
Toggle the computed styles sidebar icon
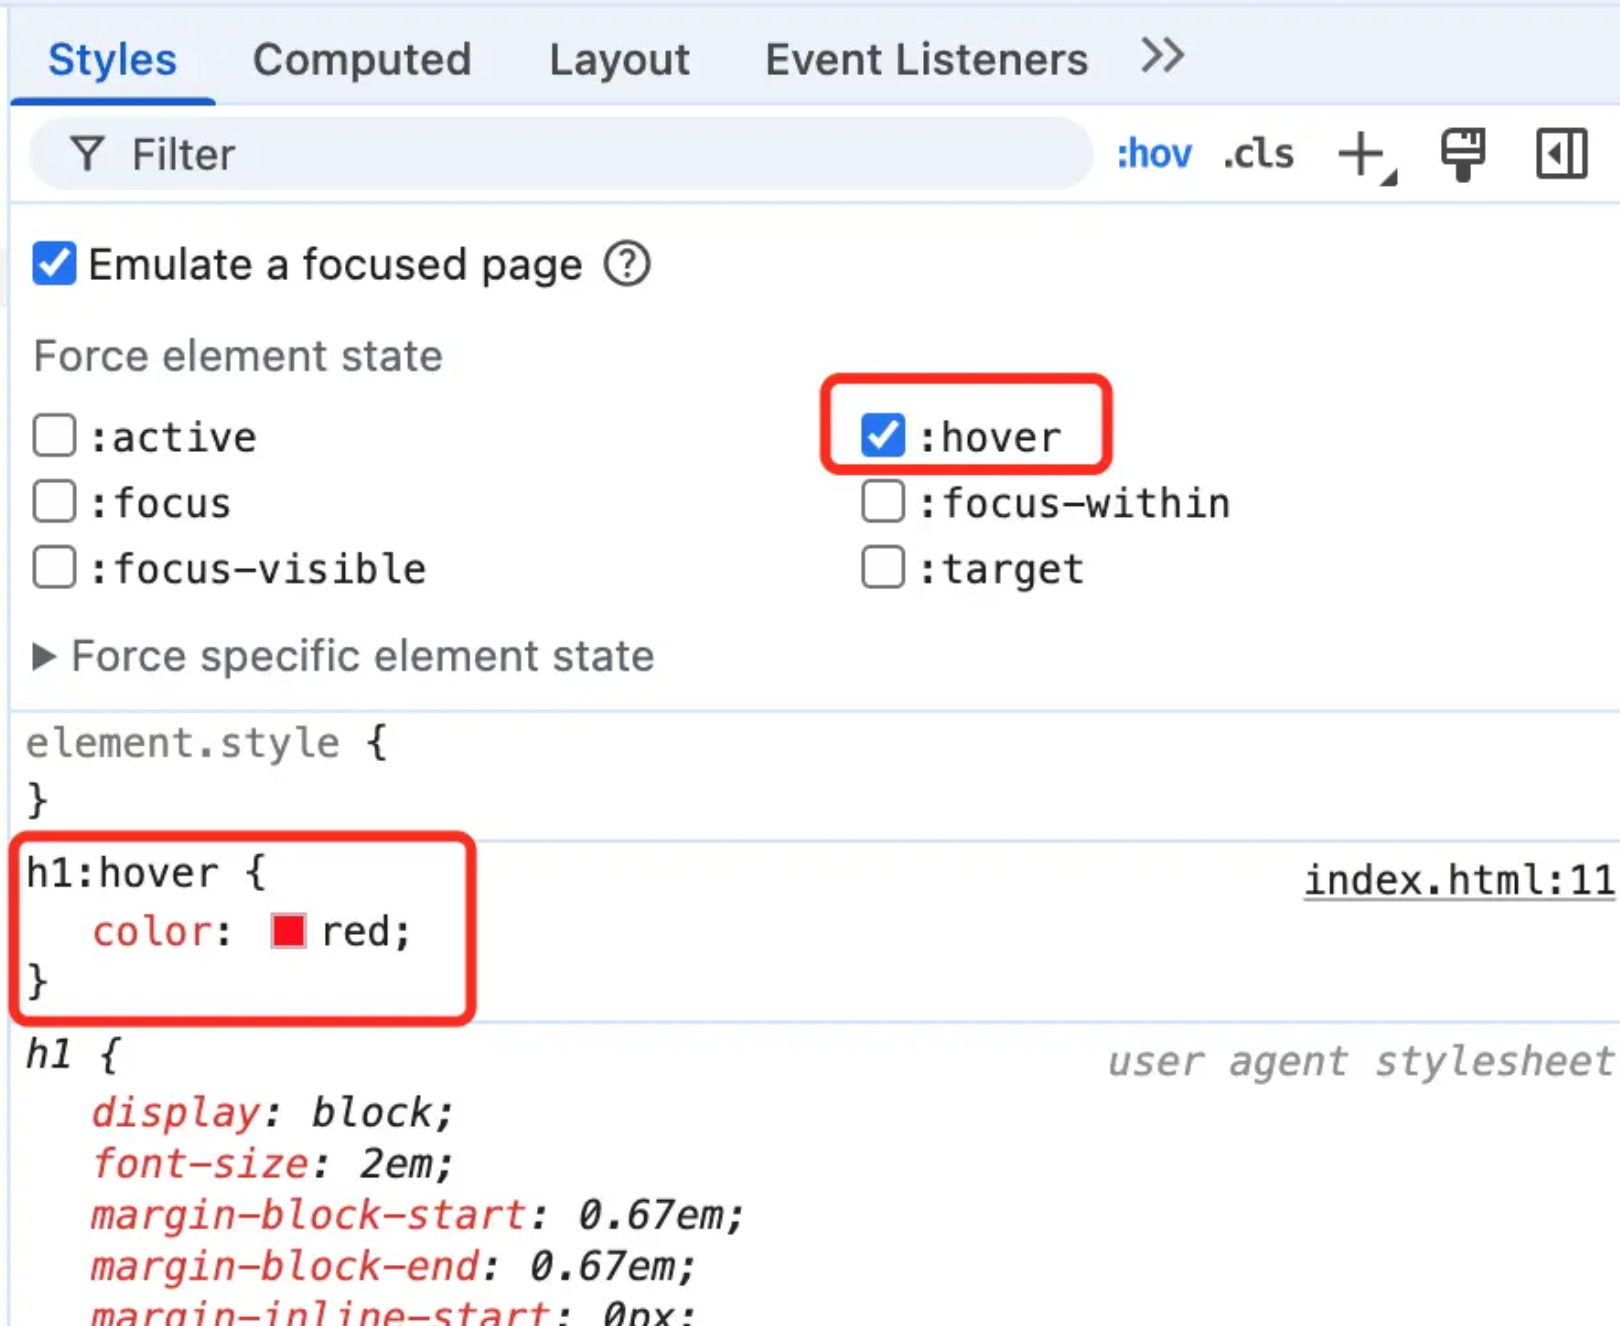1561,154
